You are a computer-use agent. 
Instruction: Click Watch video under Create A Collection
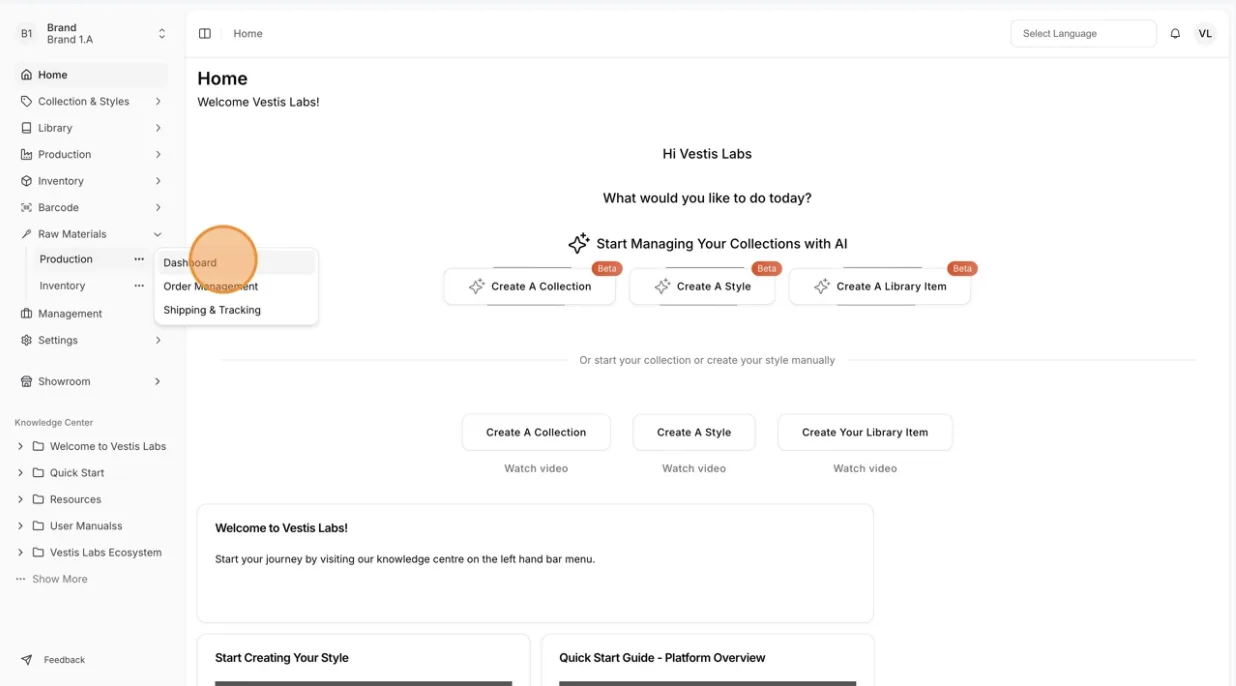point(536,468)
